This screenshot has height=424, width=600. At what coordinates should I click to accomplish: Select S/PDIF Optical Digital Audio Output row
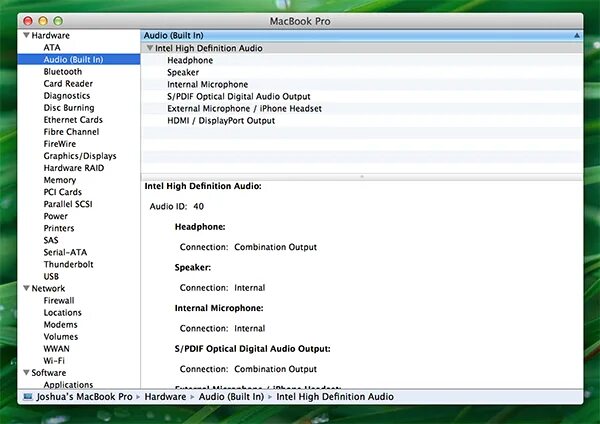[362, 96]
